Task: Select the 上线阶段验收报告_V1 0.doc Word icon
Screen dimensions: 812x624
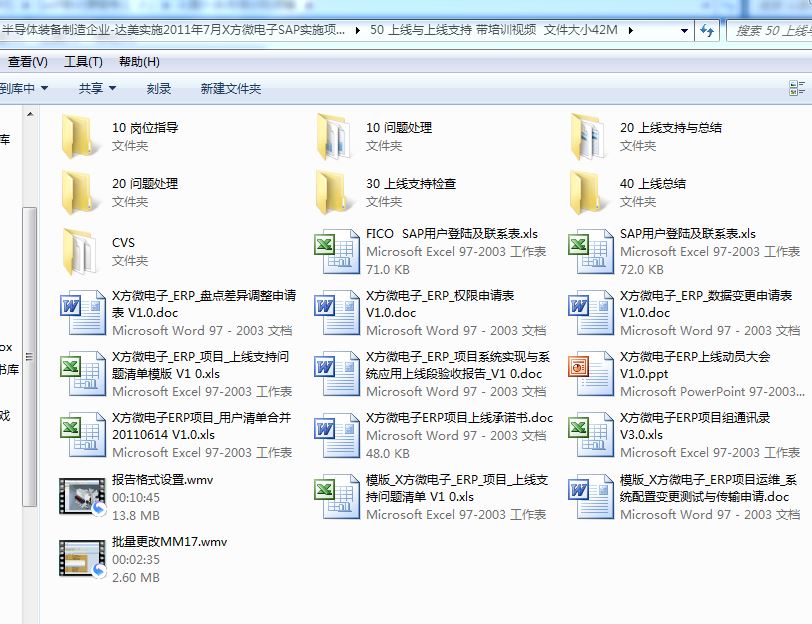Action: (337, 373)
